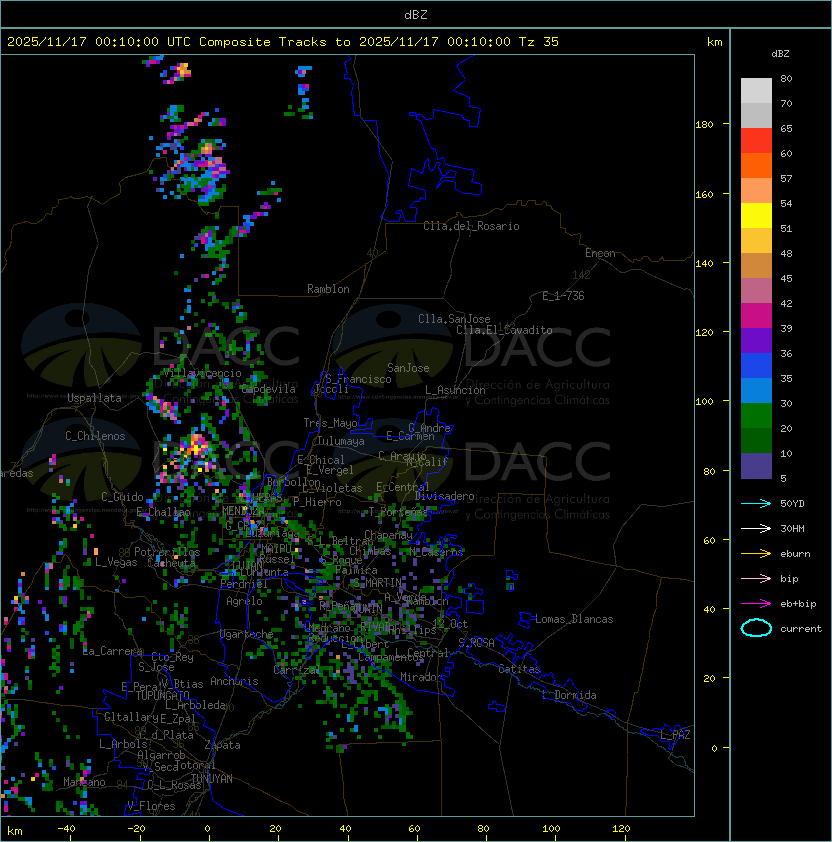Click the white 30HM arrow legend icon

pos(756,529)
